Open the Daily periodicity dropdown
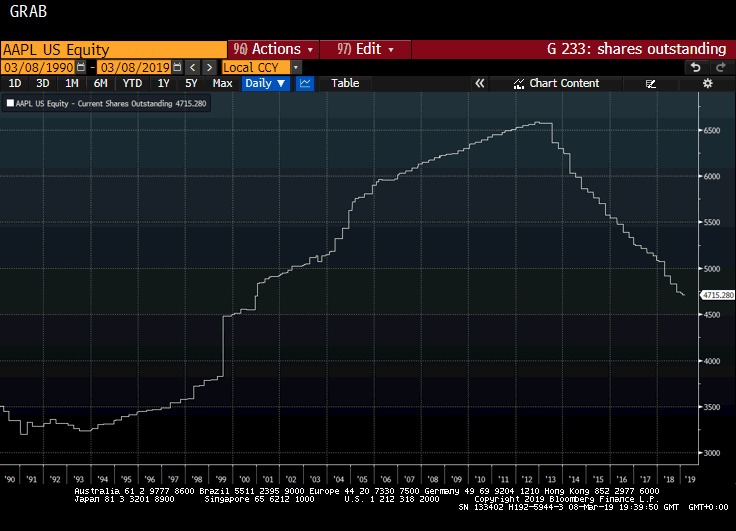Viewport: 736px width, 531px height. pyautogui.click(x=265, y=84)
